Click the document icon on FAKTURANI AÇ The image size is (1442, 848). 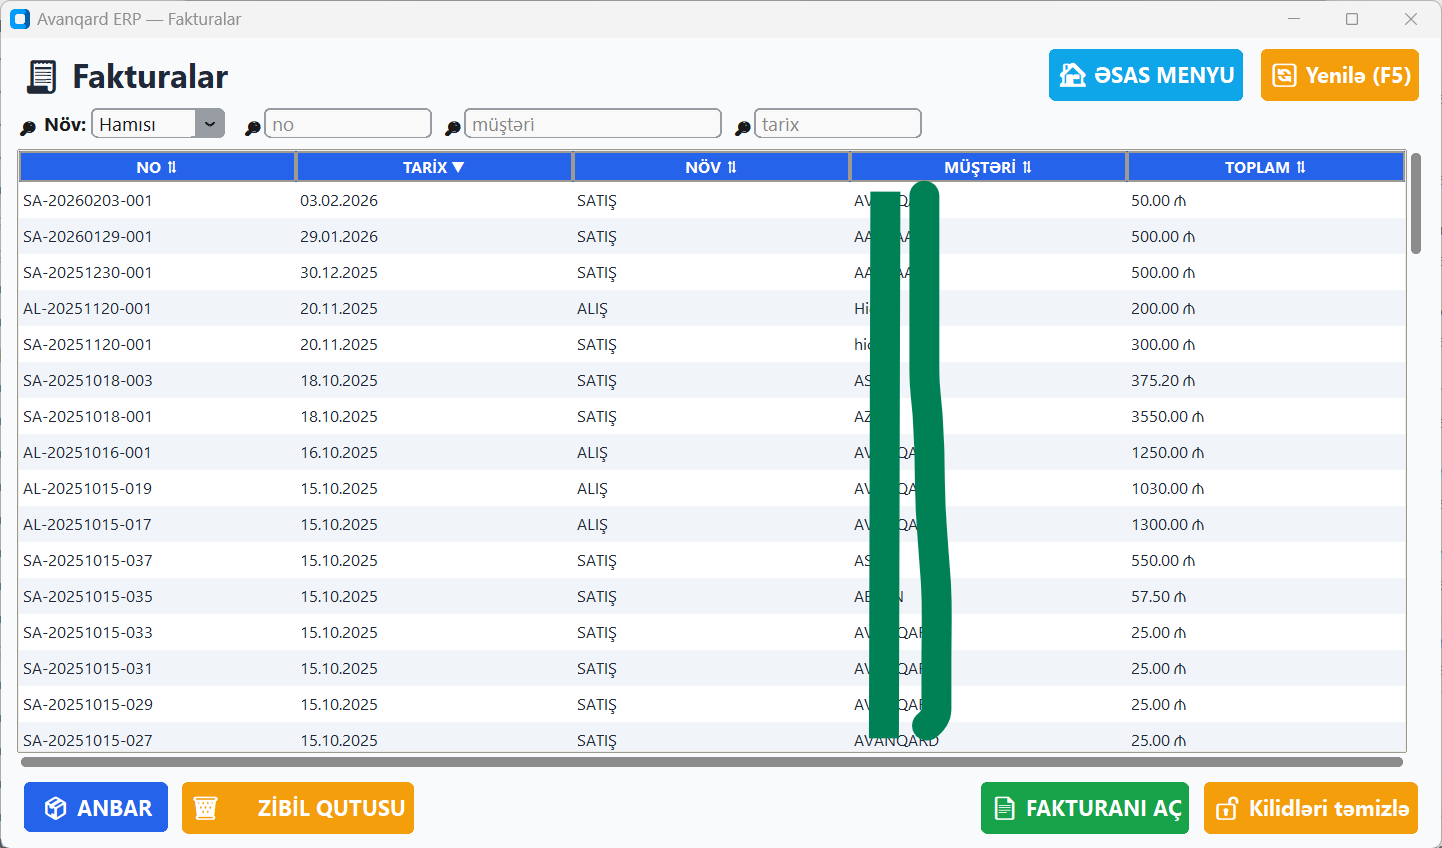coord(1005,808)
